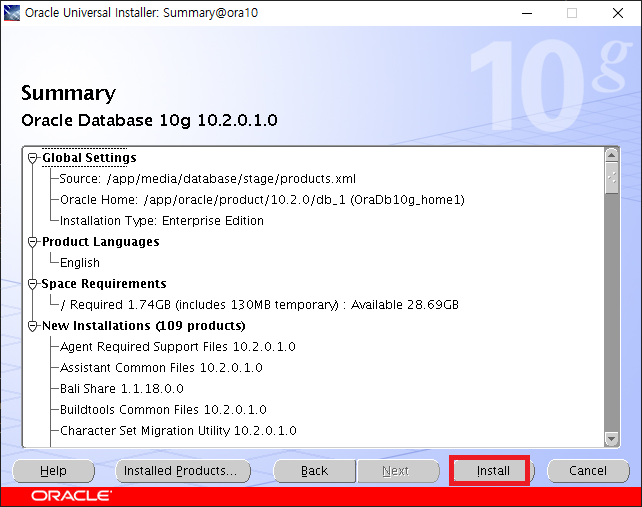642x507 pixels.
Task: Select Assistant Common Files 10.2.0.1.0 row
Action: click(161, 368)
